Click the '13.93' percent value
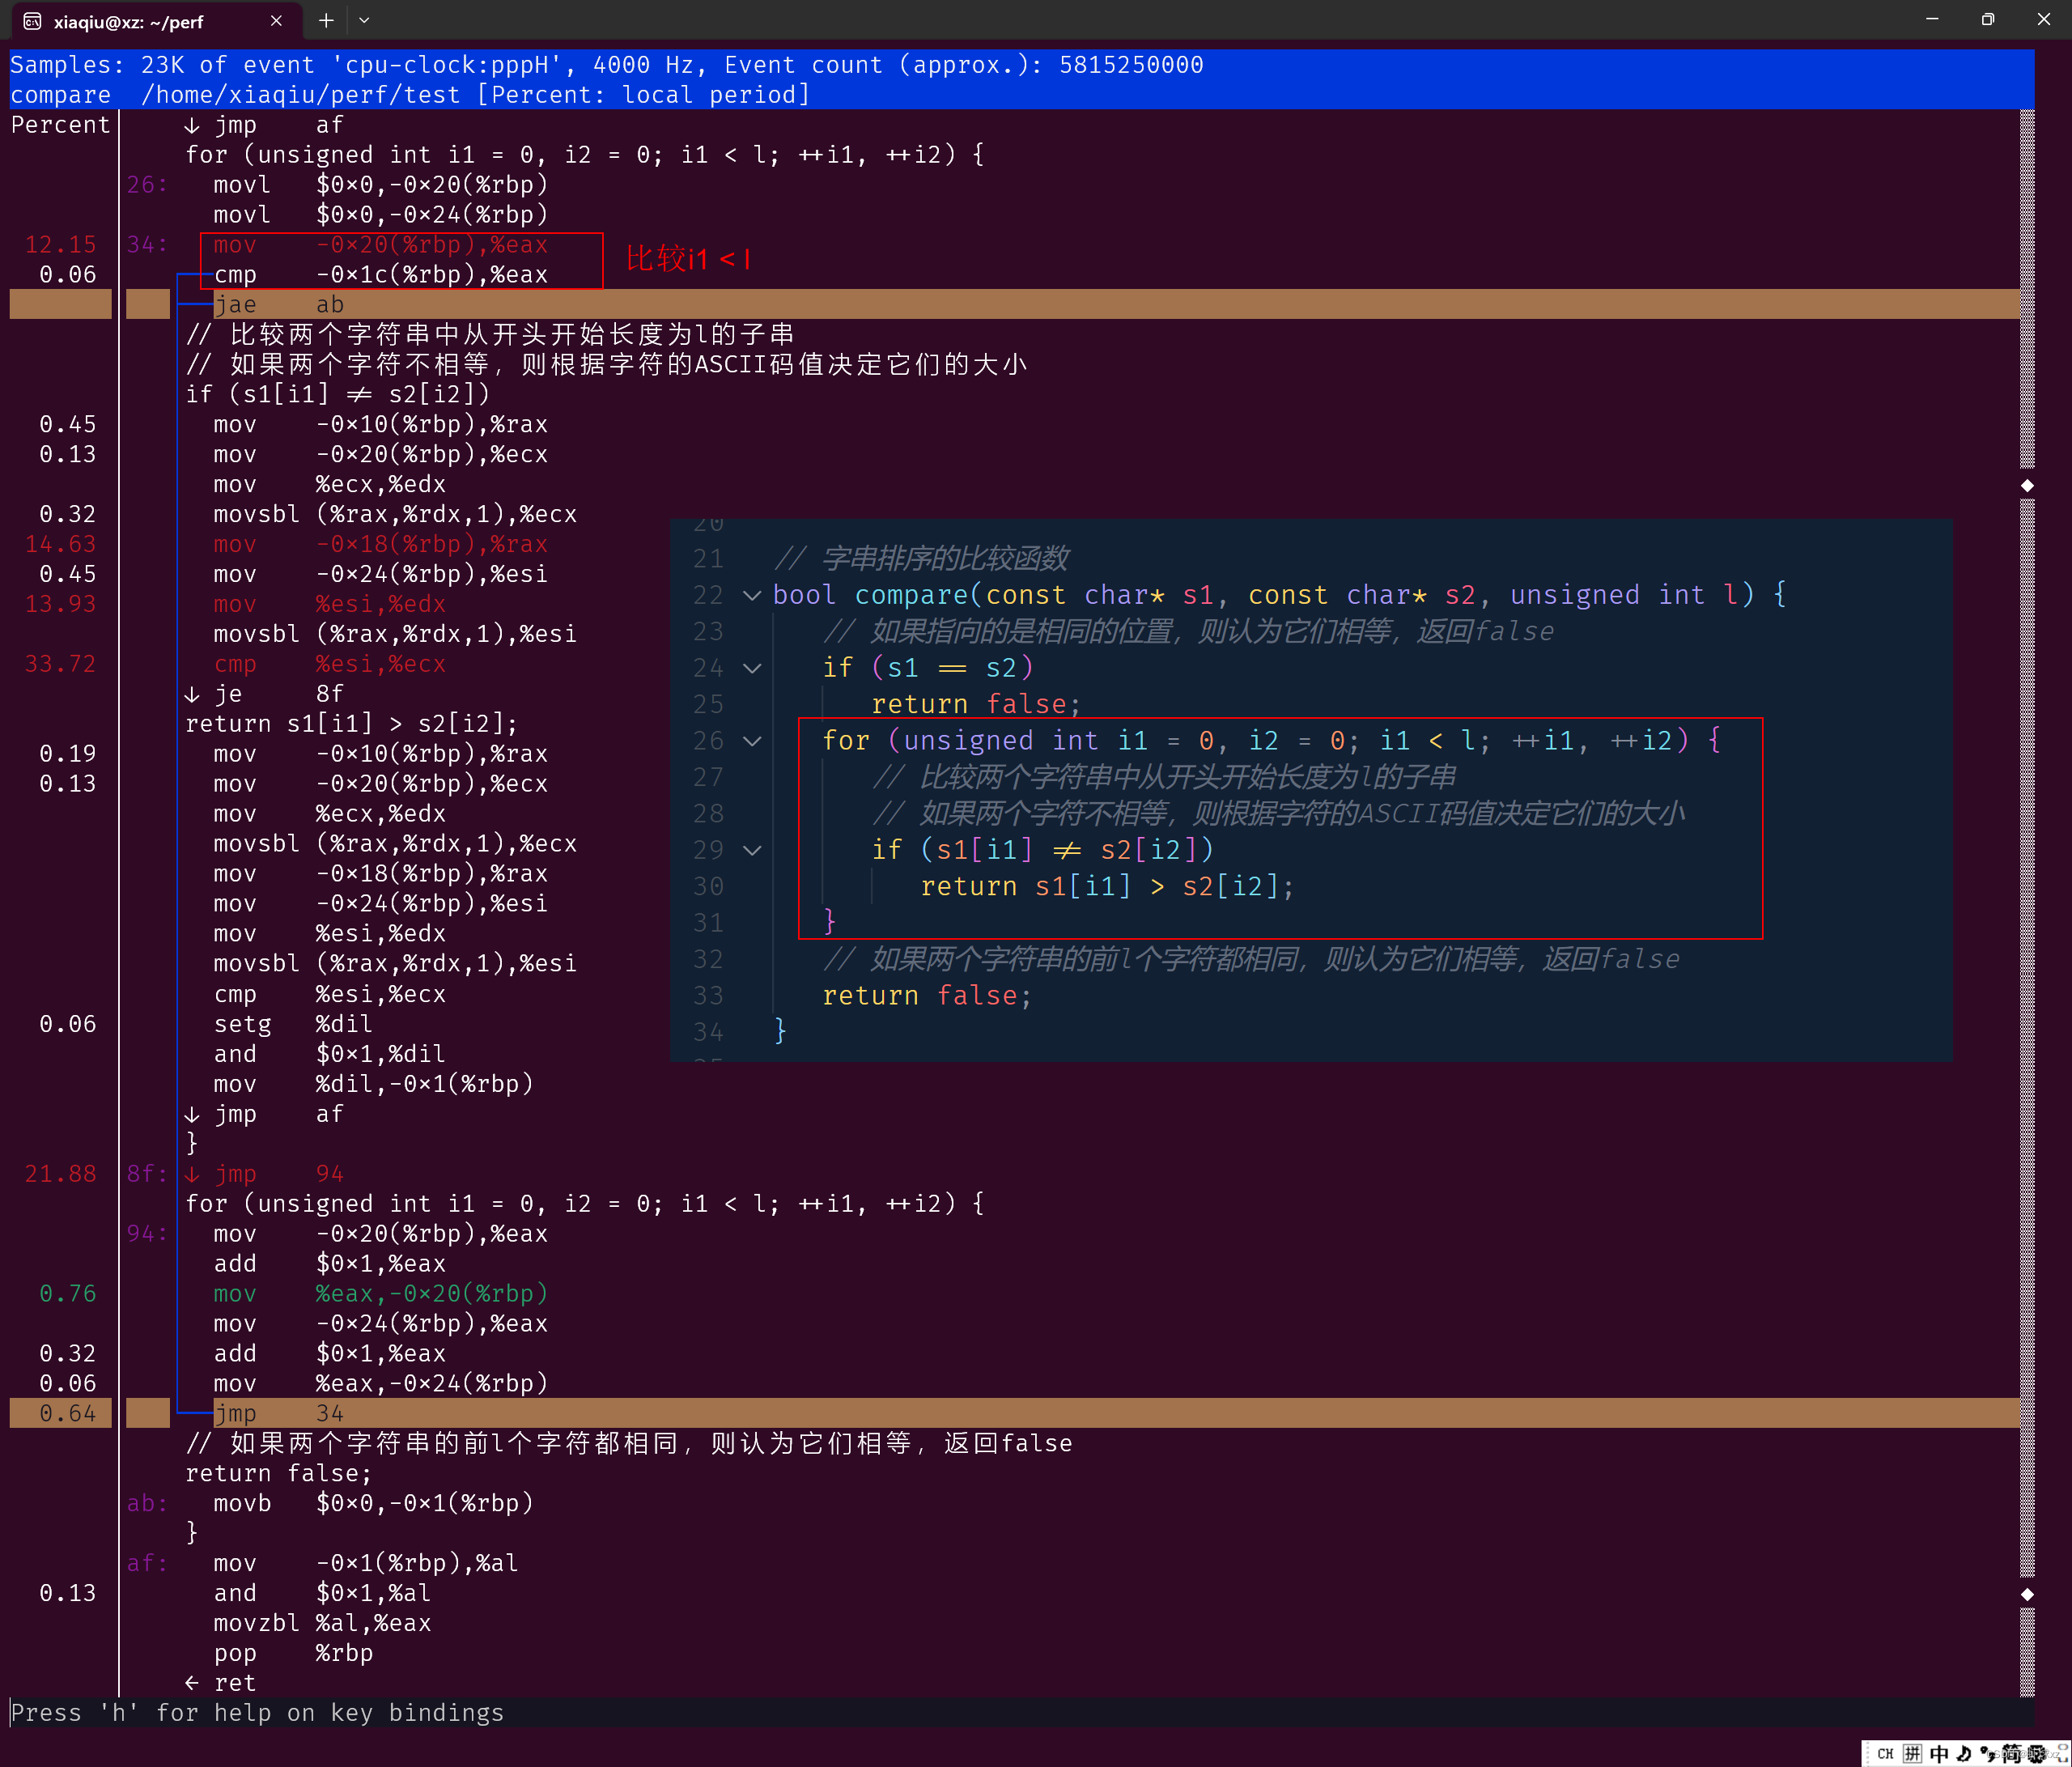 pos(60,604)
